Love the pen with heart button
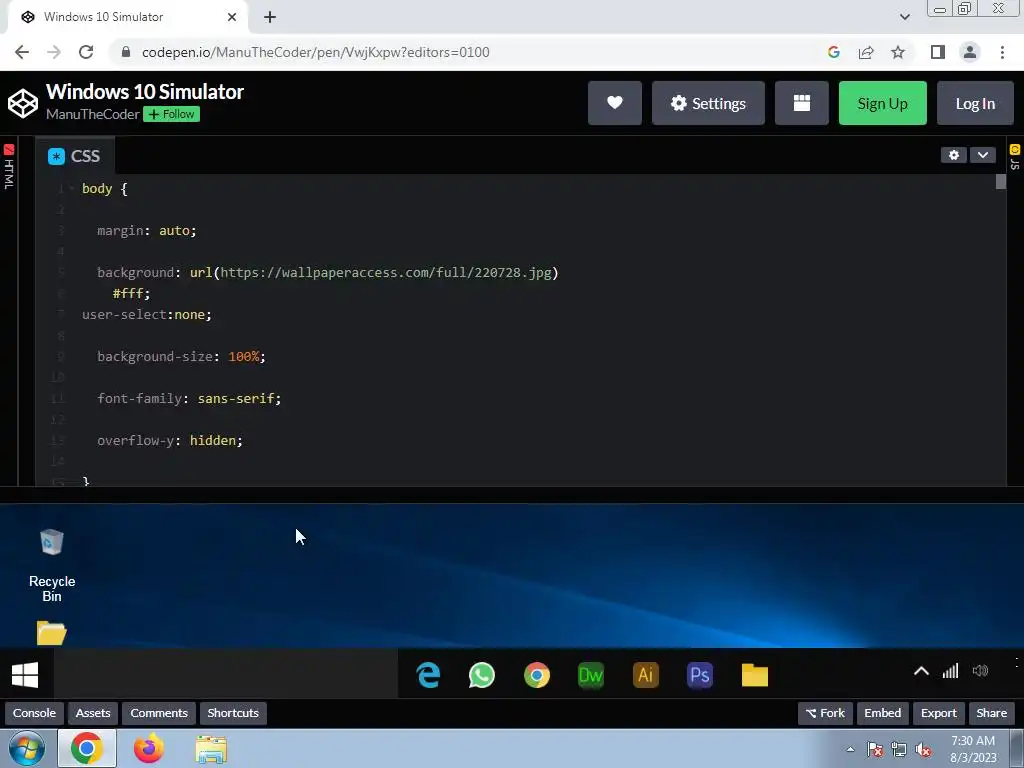 click(x=615, y=103)
